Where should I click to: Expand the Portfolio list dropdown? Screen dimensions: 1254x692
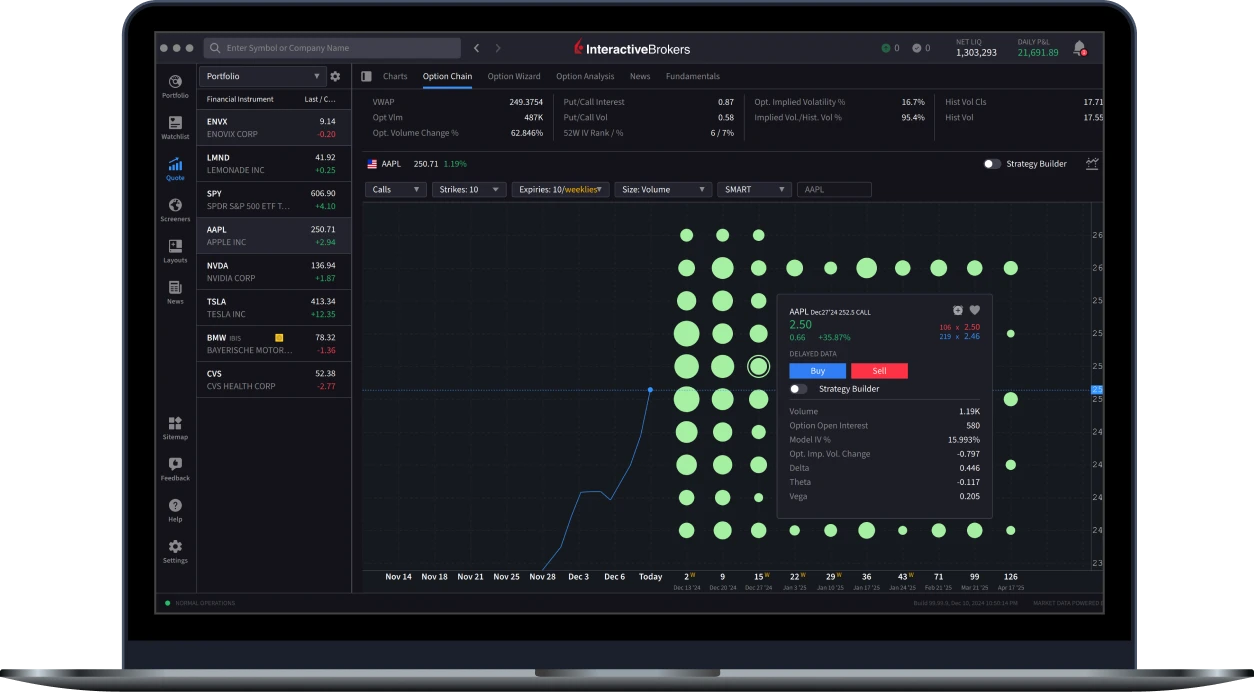click(262, 76)
